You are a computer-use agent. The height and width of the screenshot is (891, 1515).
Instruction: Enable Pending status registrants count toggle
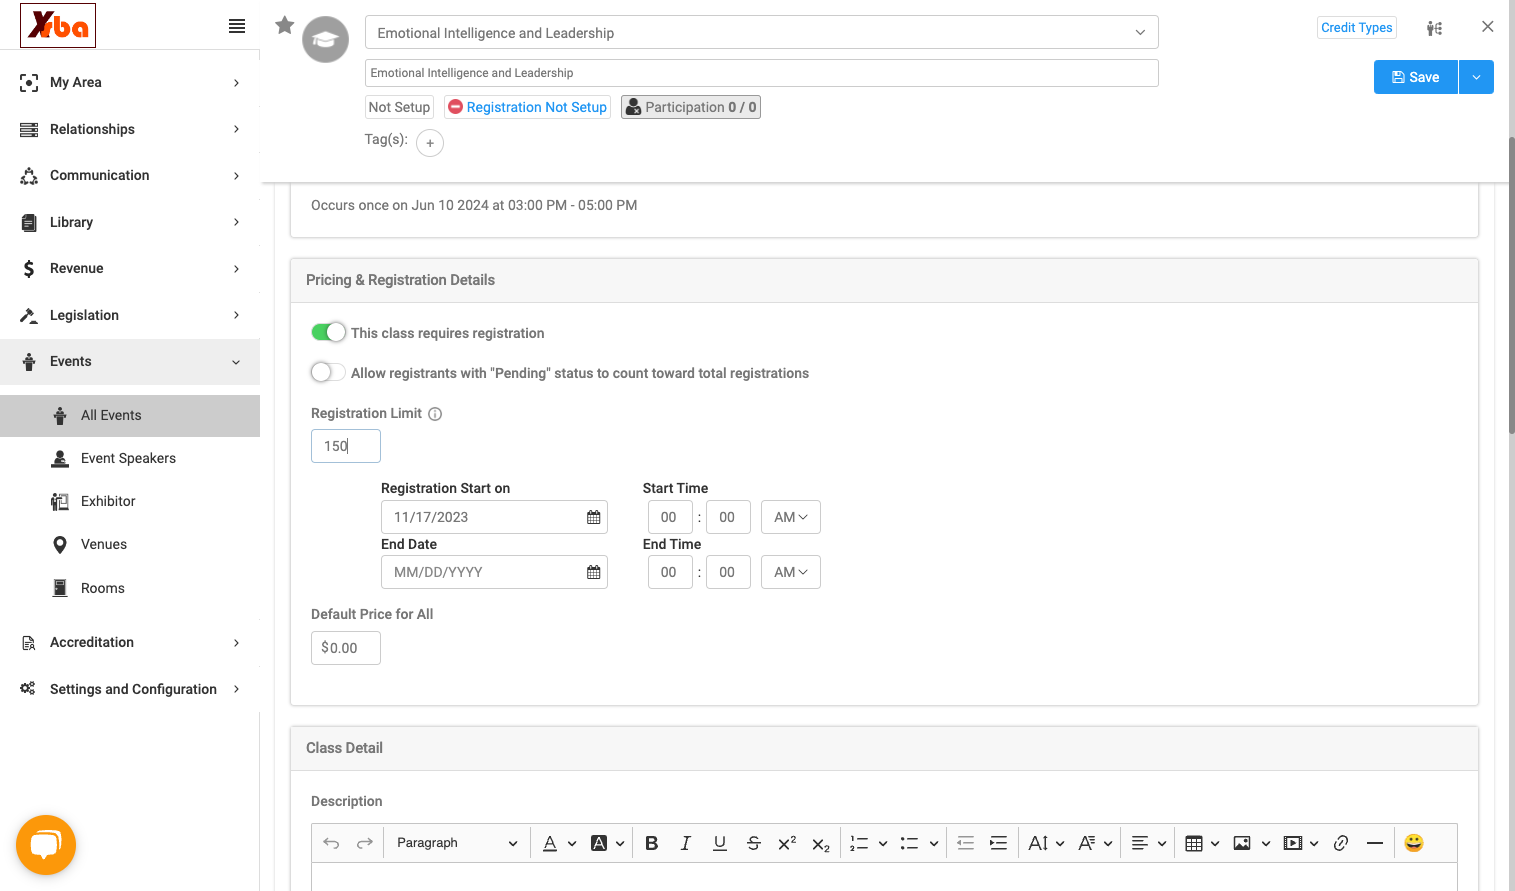click(328, 372)
